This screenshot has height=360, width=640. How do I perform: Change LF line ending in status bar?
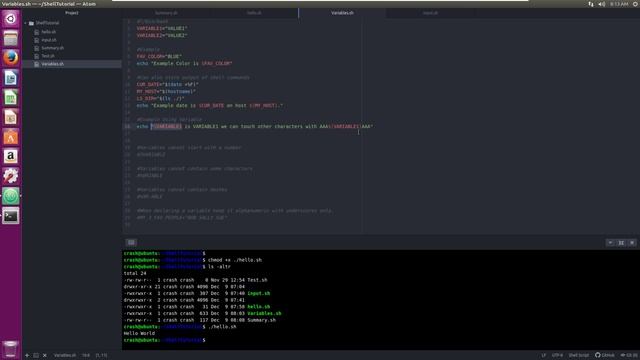tap(544, 355)
